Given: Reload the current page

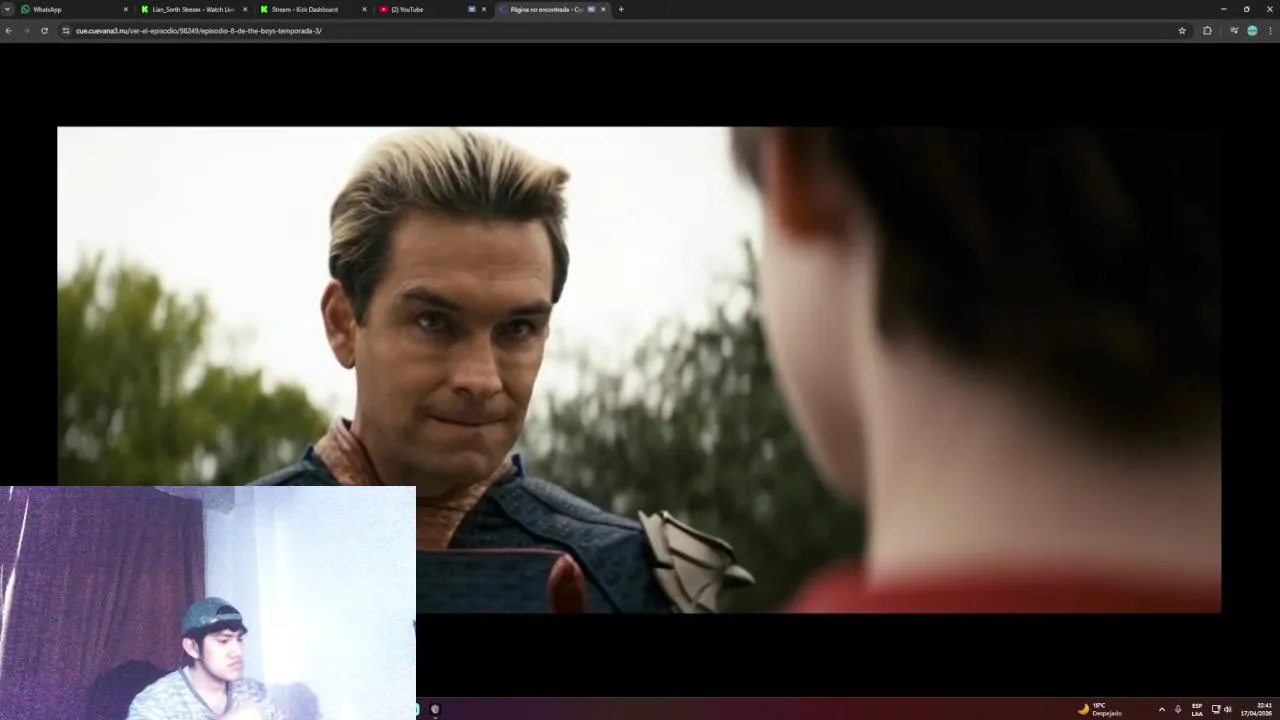Looking at the screenshot, I should coord(44,31).
